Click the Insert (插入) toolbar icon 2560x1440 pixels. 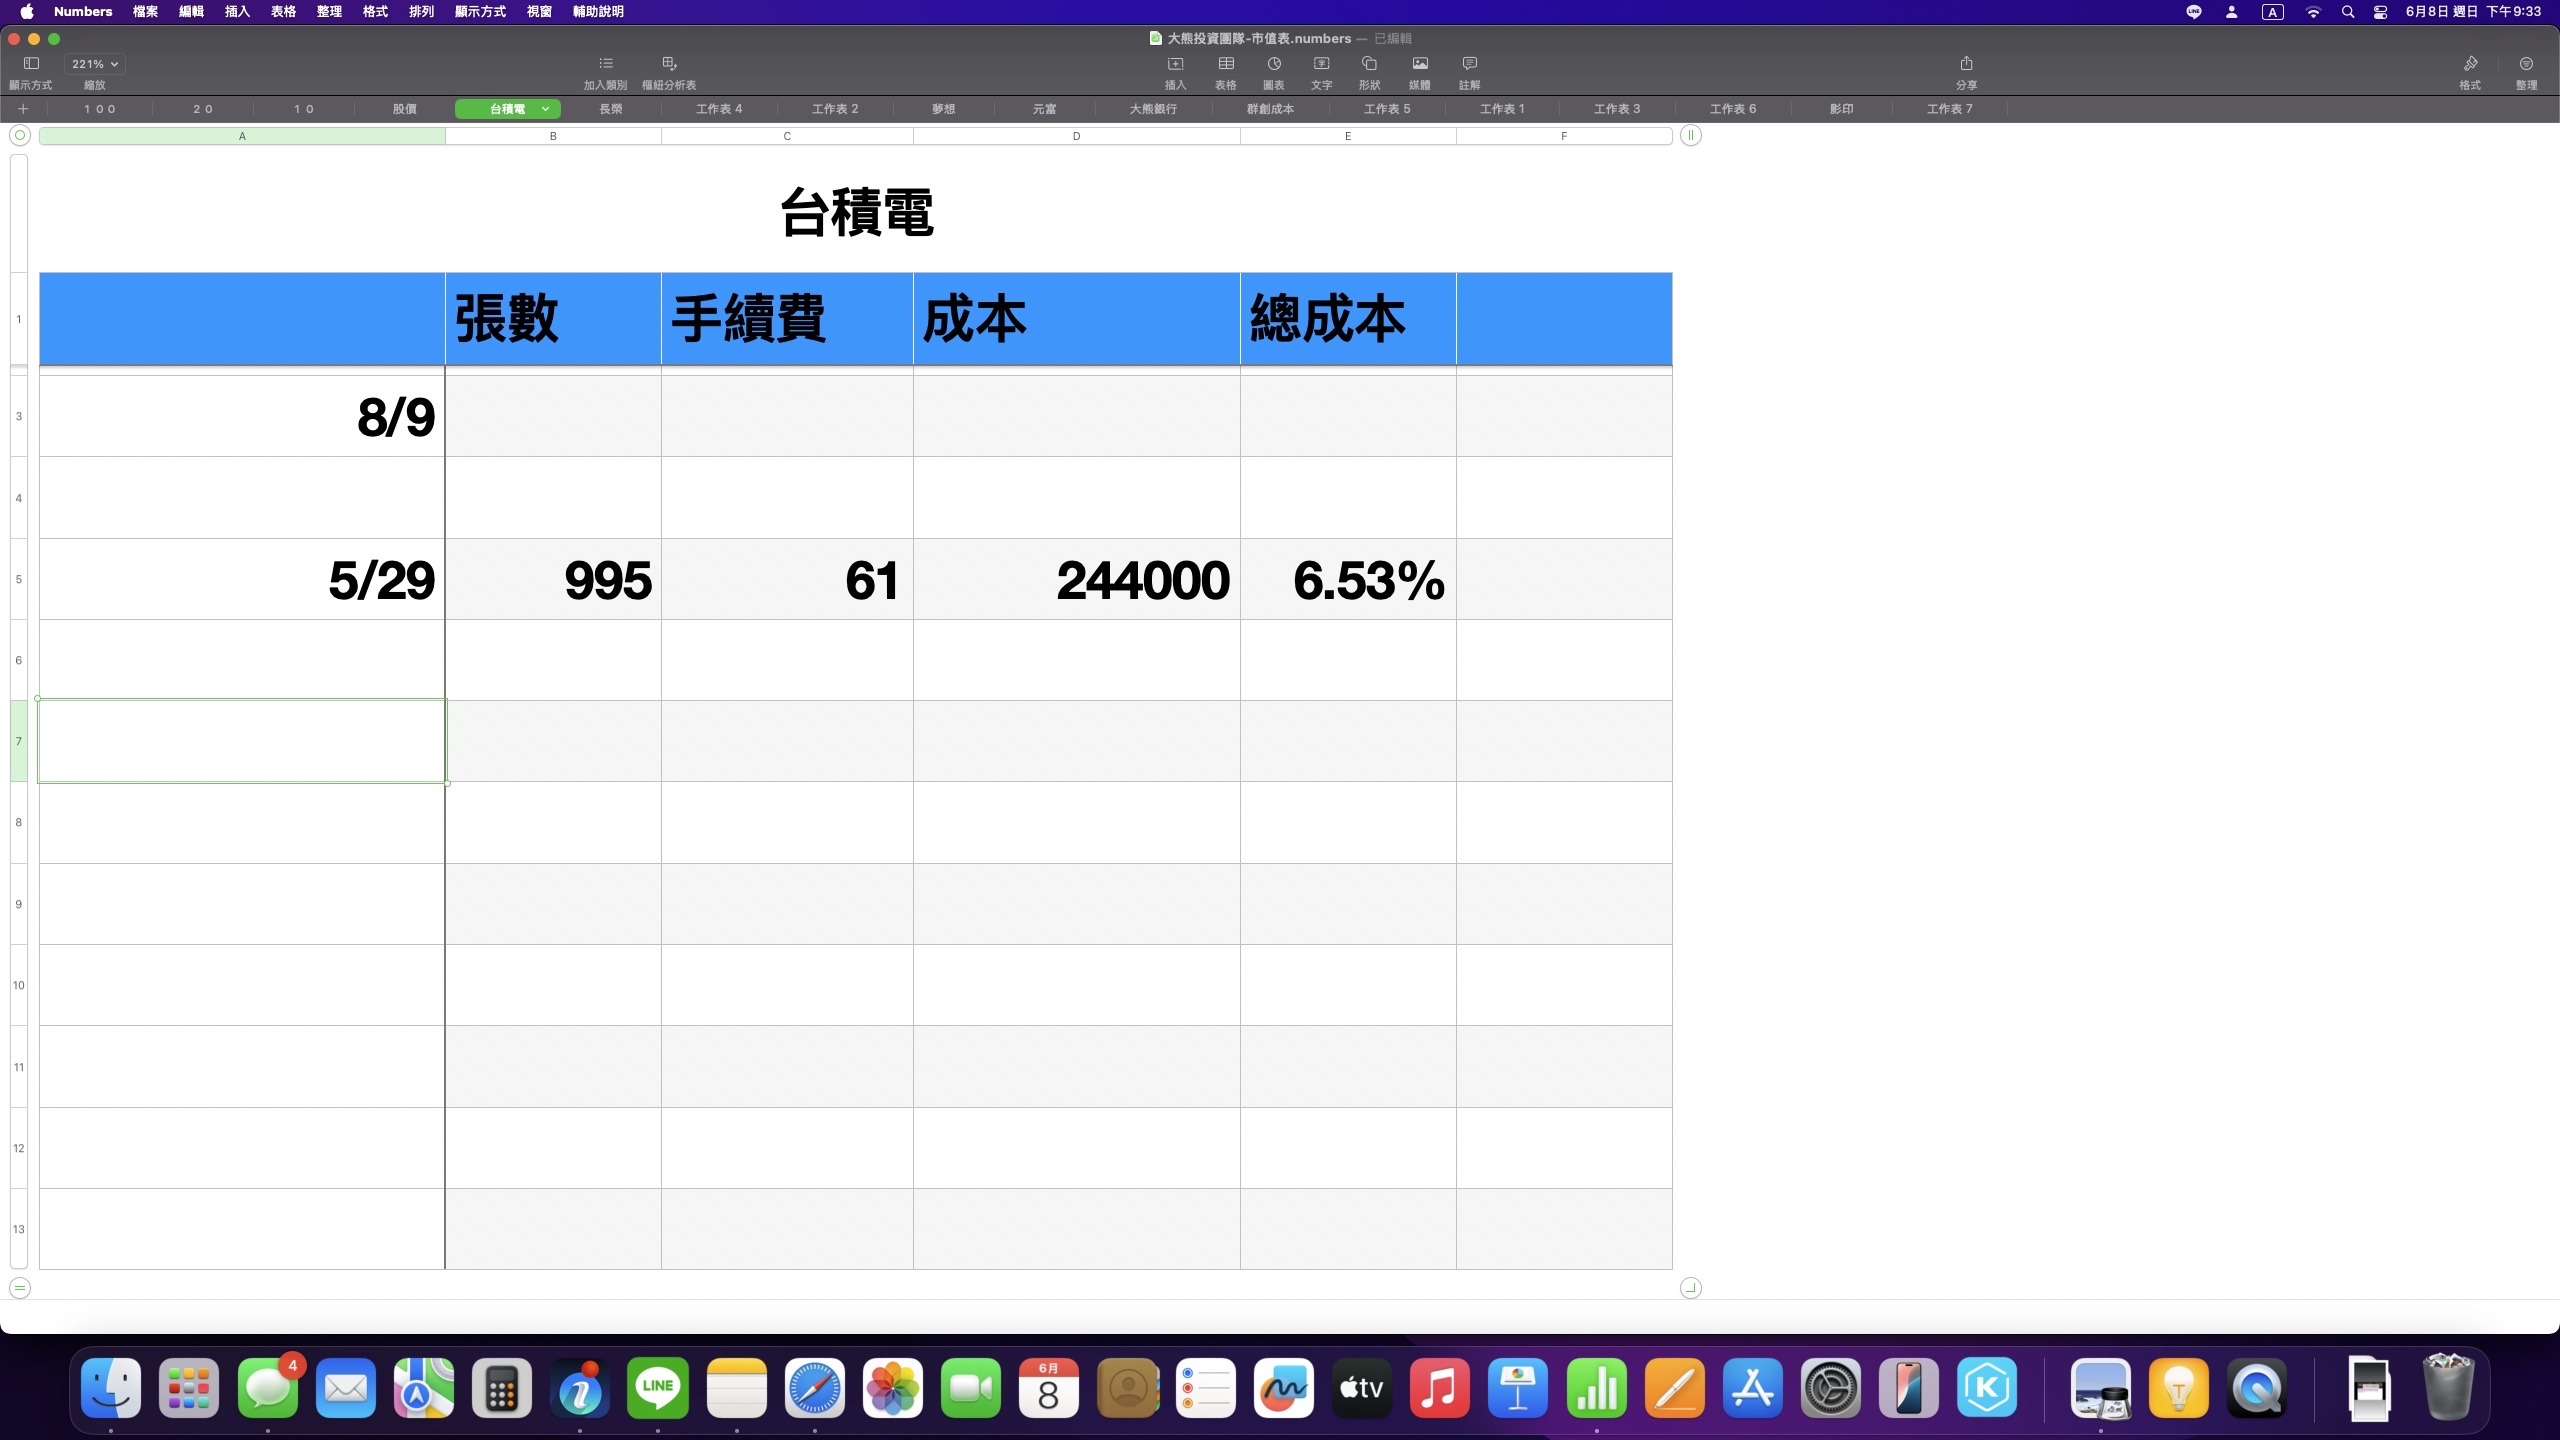click(1175, 63)
